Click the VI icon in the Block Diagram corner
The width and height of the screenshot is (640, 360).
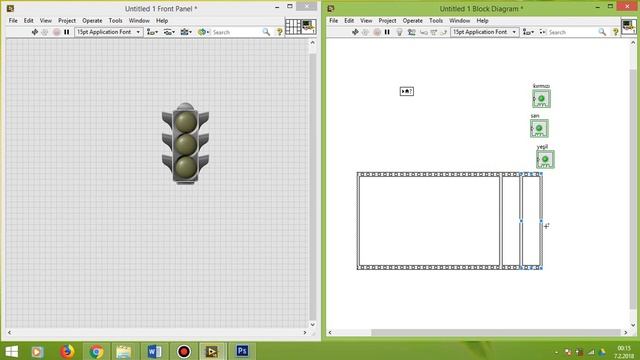tap(629, 27)
